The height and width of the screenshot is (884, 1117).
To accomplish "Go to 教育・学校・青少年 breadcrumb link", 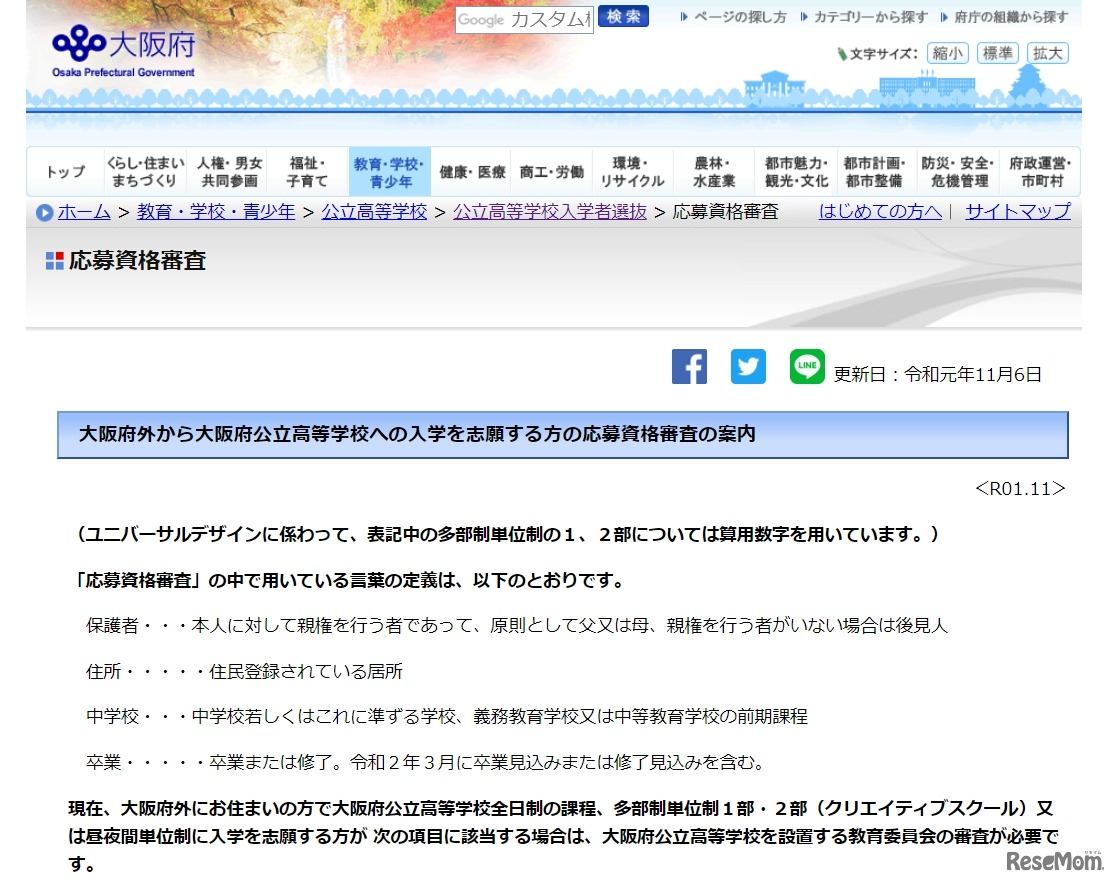I will [x=216, y=212].
